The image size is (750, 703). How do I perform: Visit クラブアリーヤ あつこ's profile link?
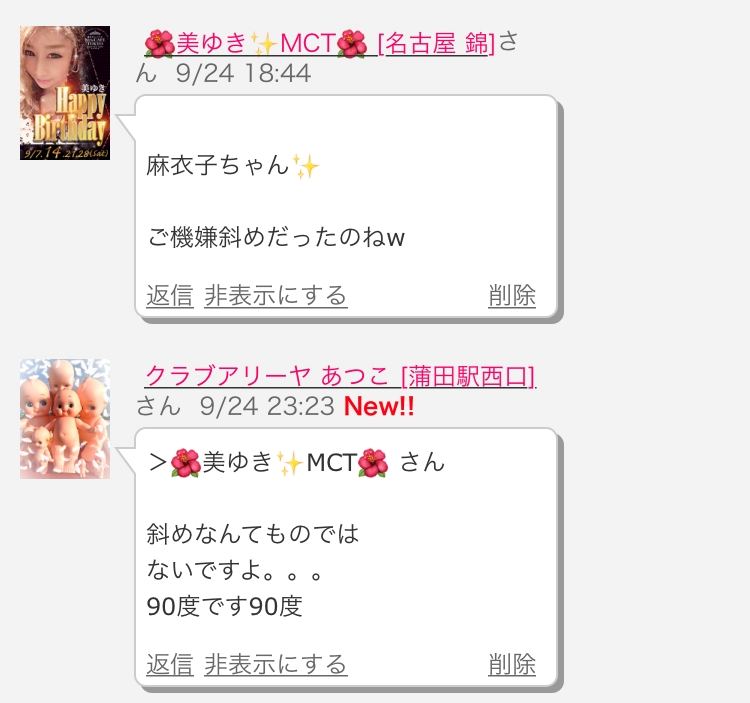[267, 375]
